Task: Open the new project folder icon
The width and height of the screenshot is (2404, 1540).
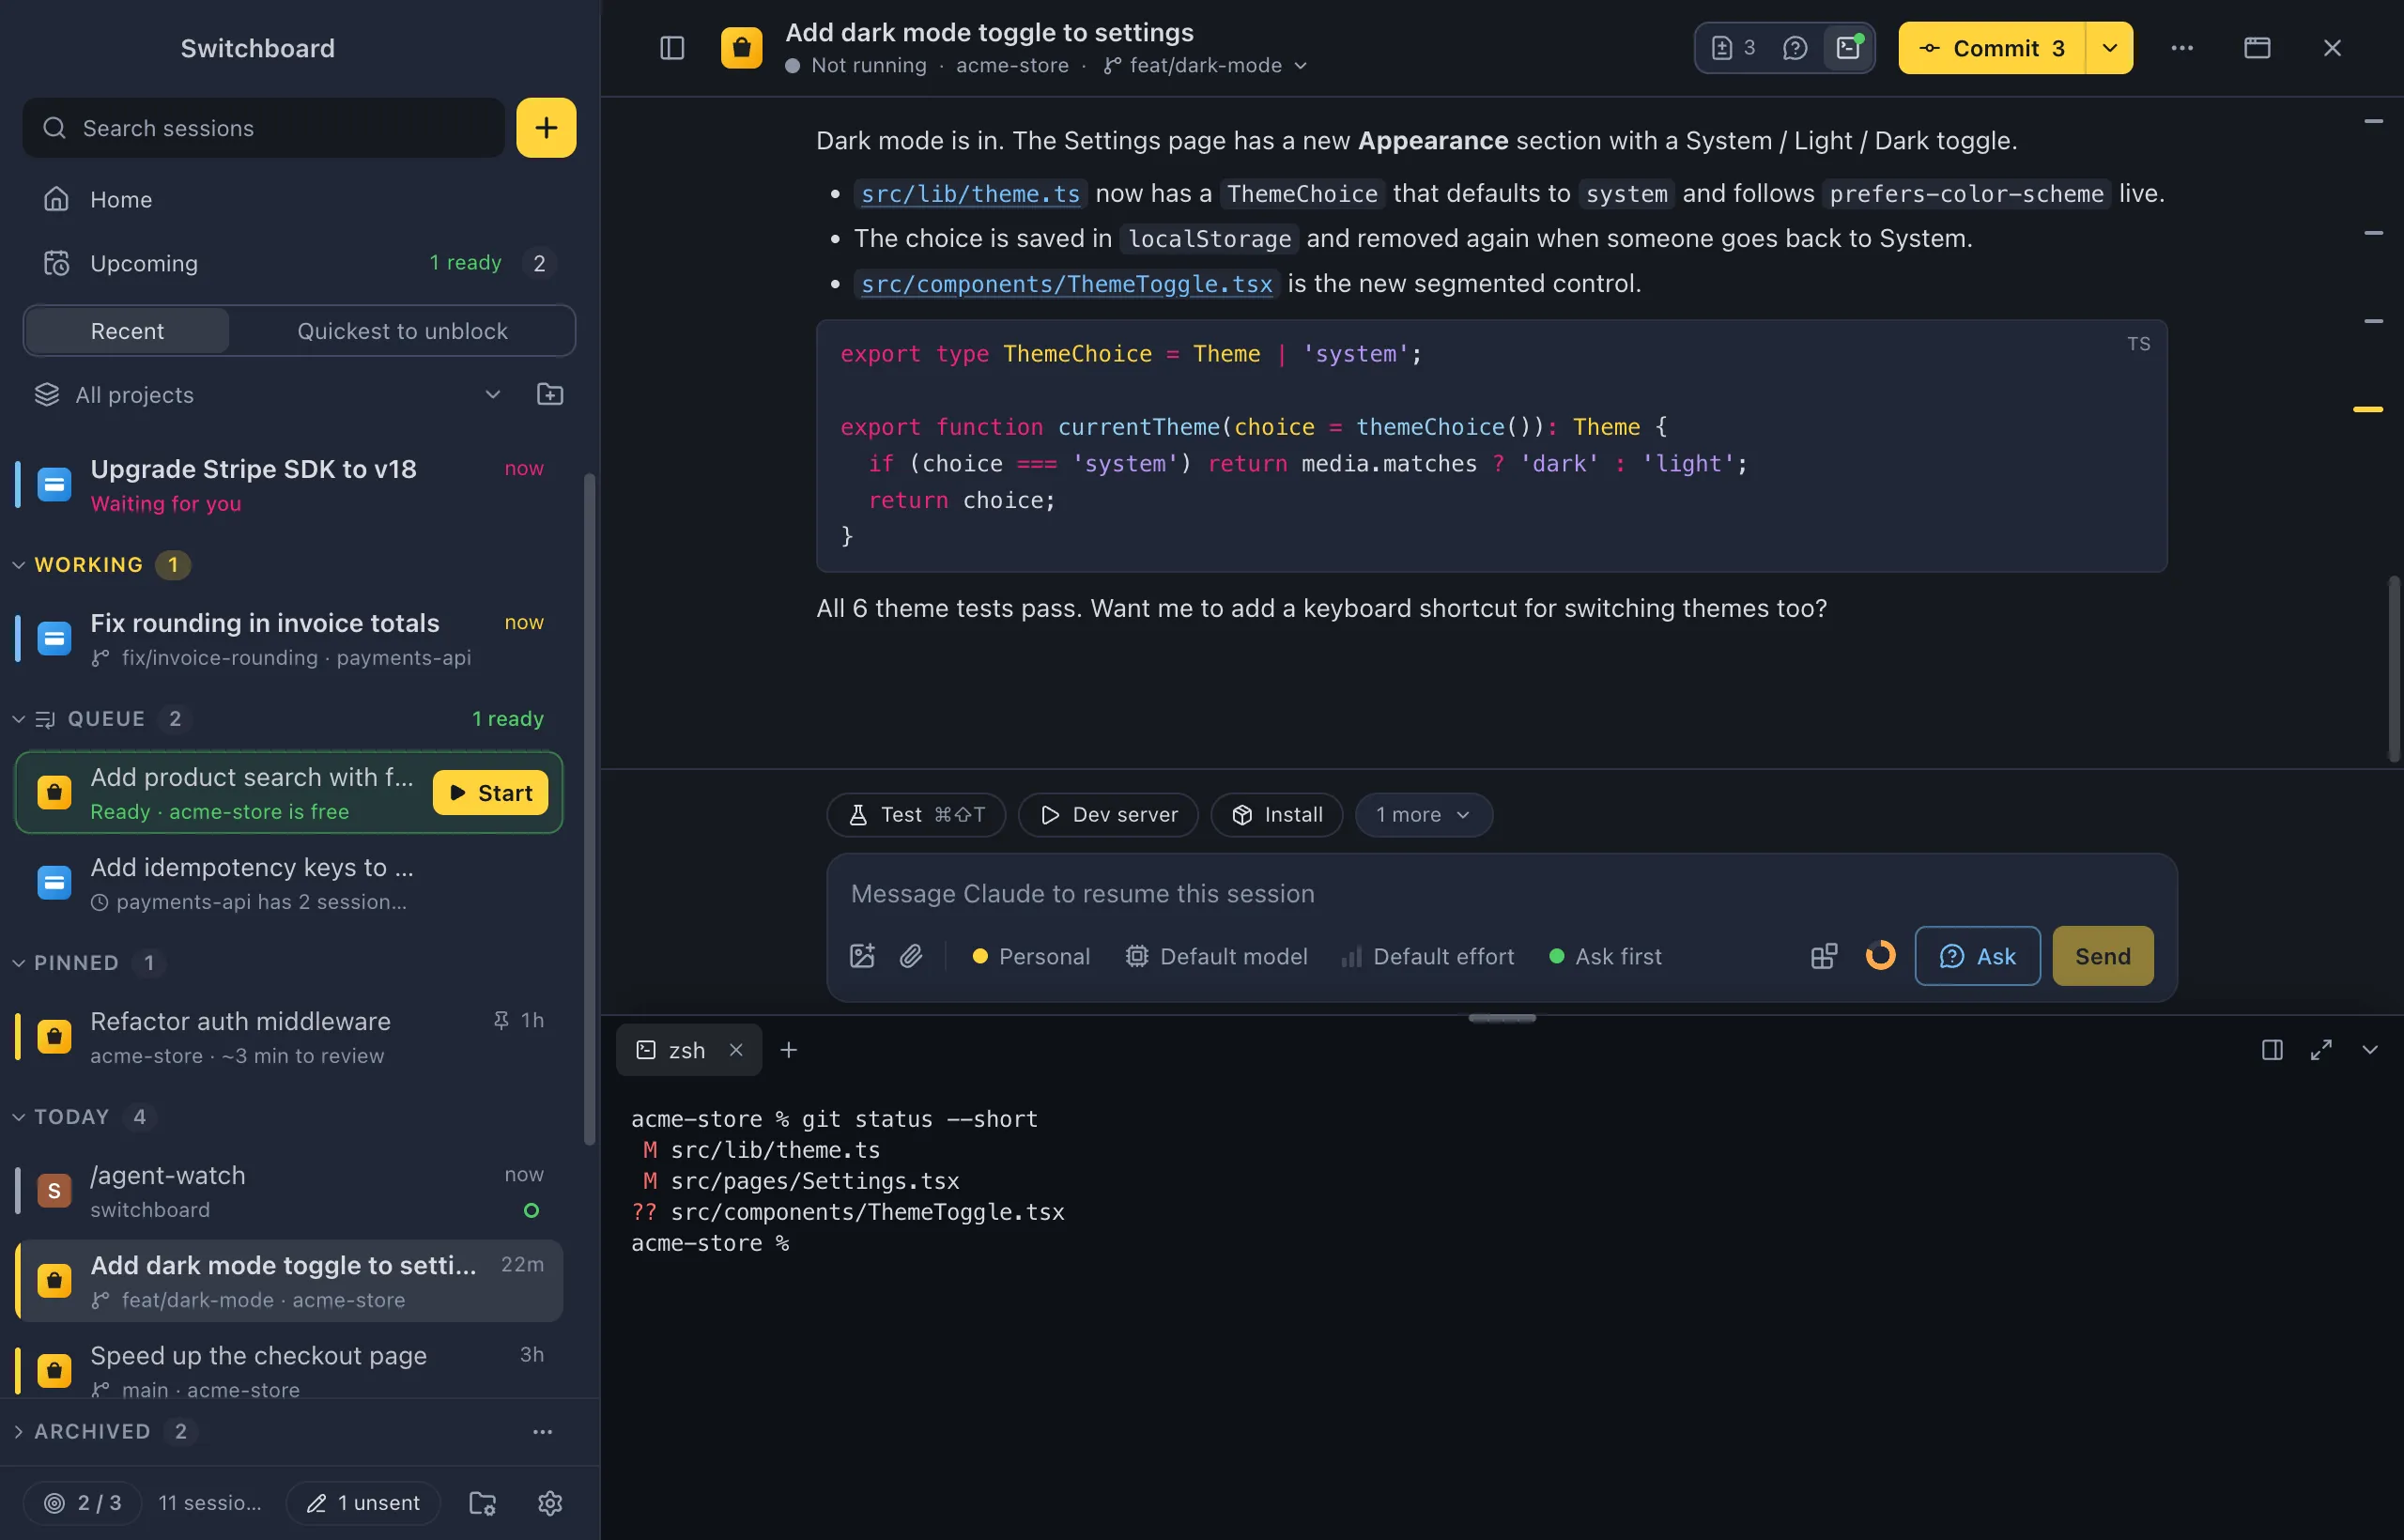Action: coord(550,394)
